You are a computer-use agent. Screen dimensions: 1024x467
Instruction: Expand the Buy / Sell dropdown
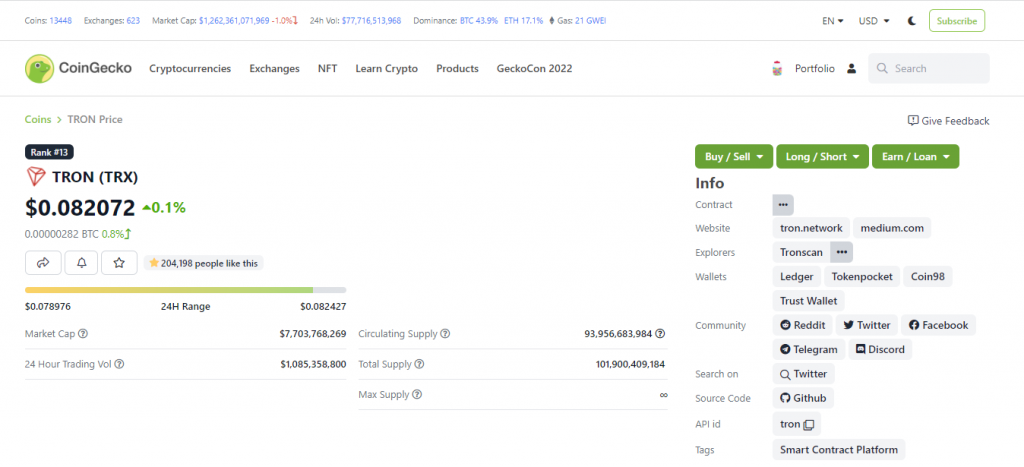[734, 157]
